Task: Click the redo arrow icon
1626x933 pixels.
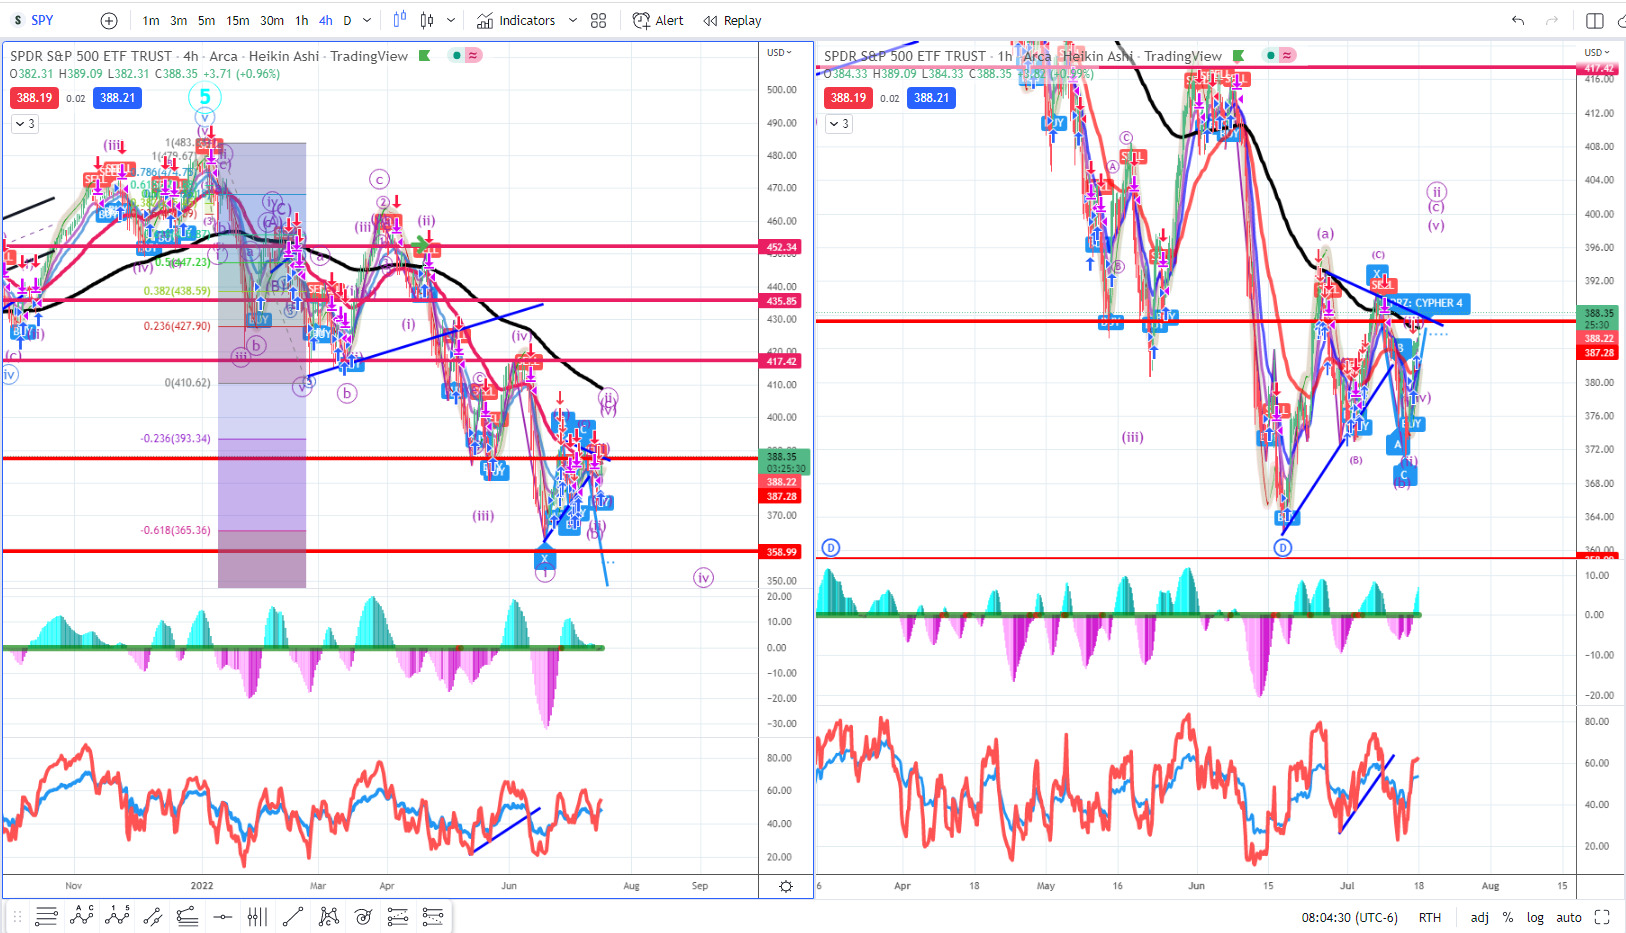Action: (x=1552, y=20)
